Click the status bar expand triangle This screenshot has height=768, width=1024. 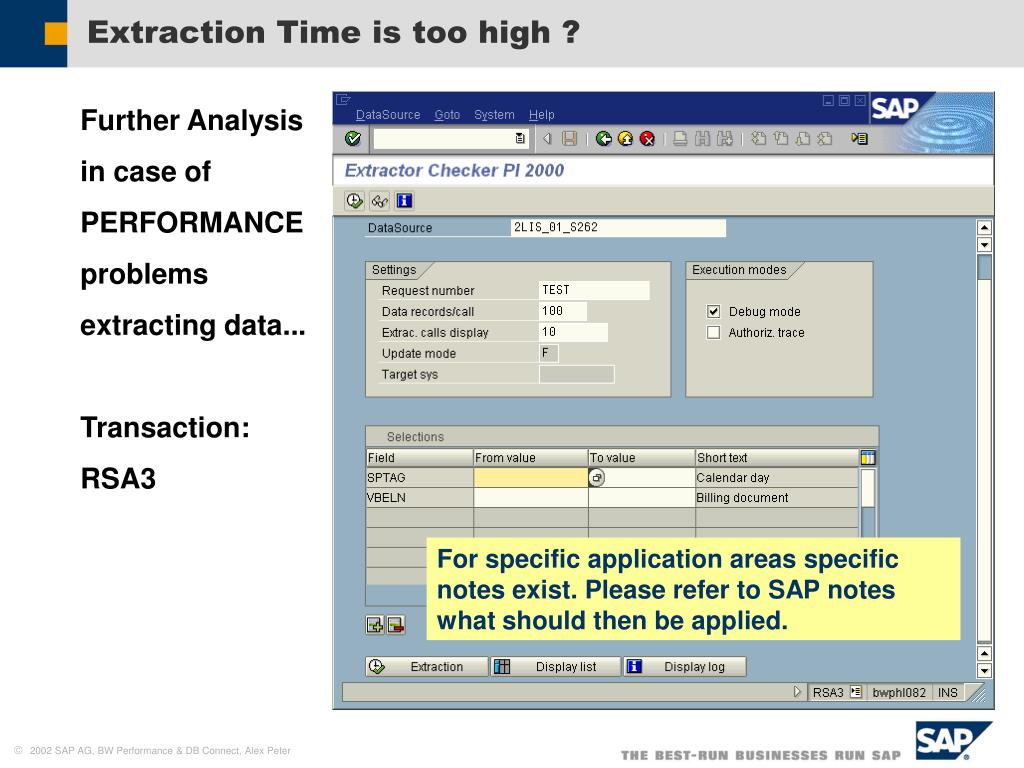tap(797, 692)
